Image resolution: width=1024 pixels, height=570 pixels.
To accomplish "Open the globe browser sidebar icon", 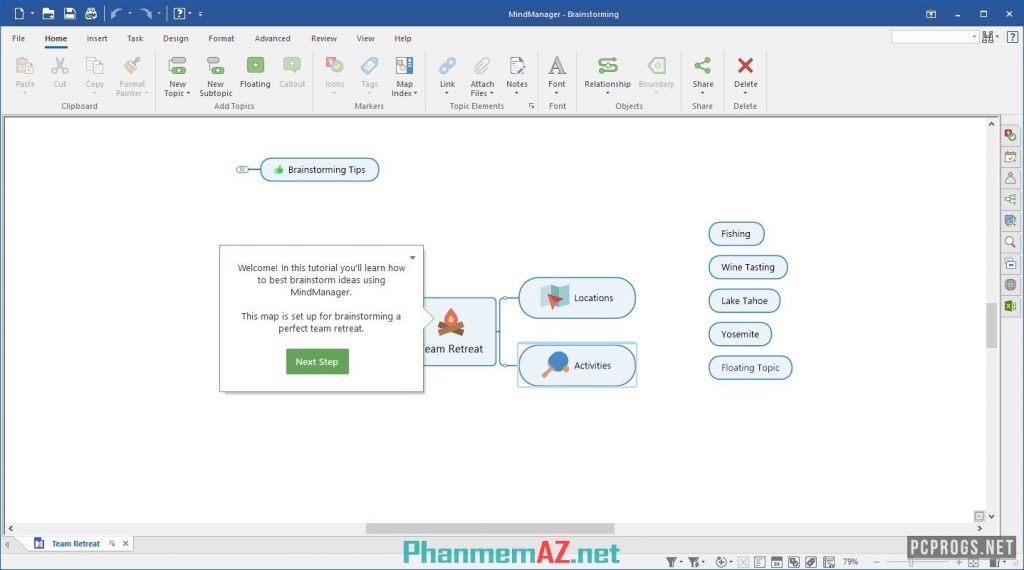I will click(1010, 285).
